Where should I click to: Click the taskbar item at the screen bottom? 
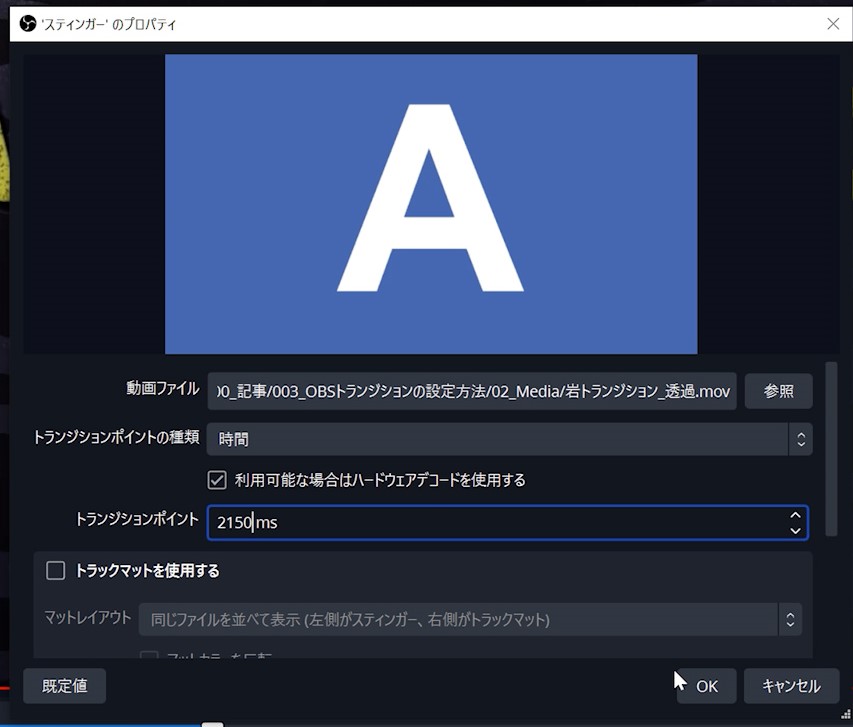[213, 722]
